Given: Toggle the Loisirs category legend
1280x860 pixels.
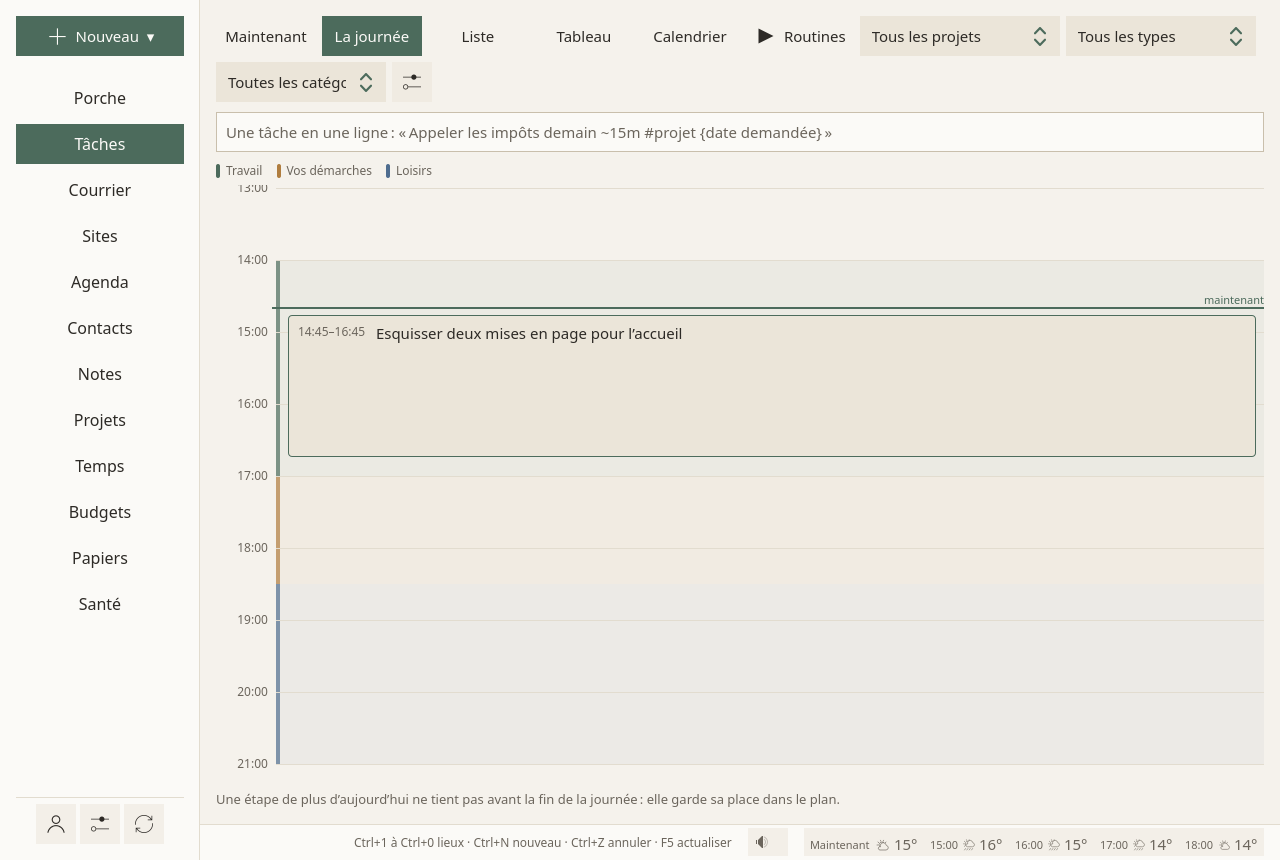Looking at the screenshot, I should coord(409,171).
